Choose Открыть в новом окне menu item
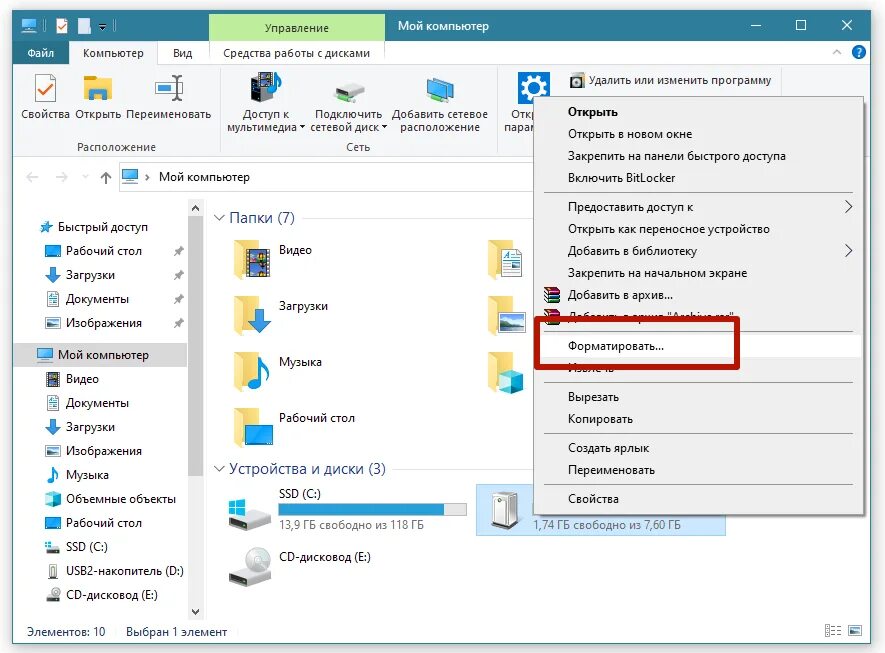885x653 pixels. tap(698, 134)
